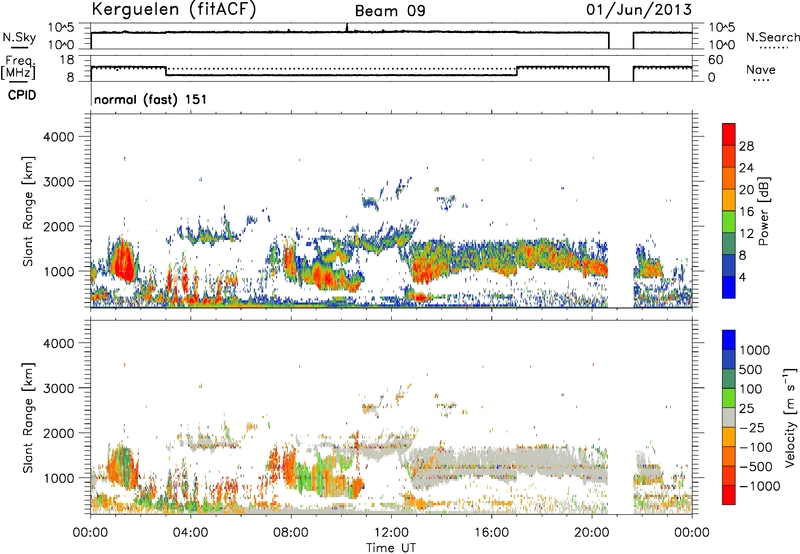
Task: Click the 'Velocity [m s⁻¹]' colorbar label
Action: 790,417
